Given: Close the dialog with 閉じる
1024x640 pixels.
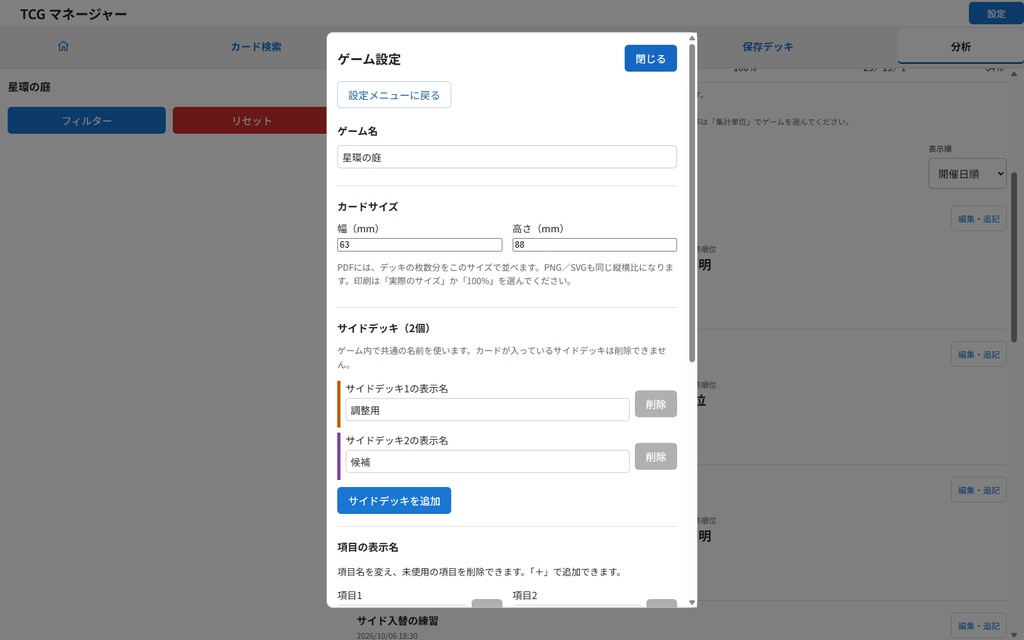Looking at the screenshot, I should tap(650, 58).
